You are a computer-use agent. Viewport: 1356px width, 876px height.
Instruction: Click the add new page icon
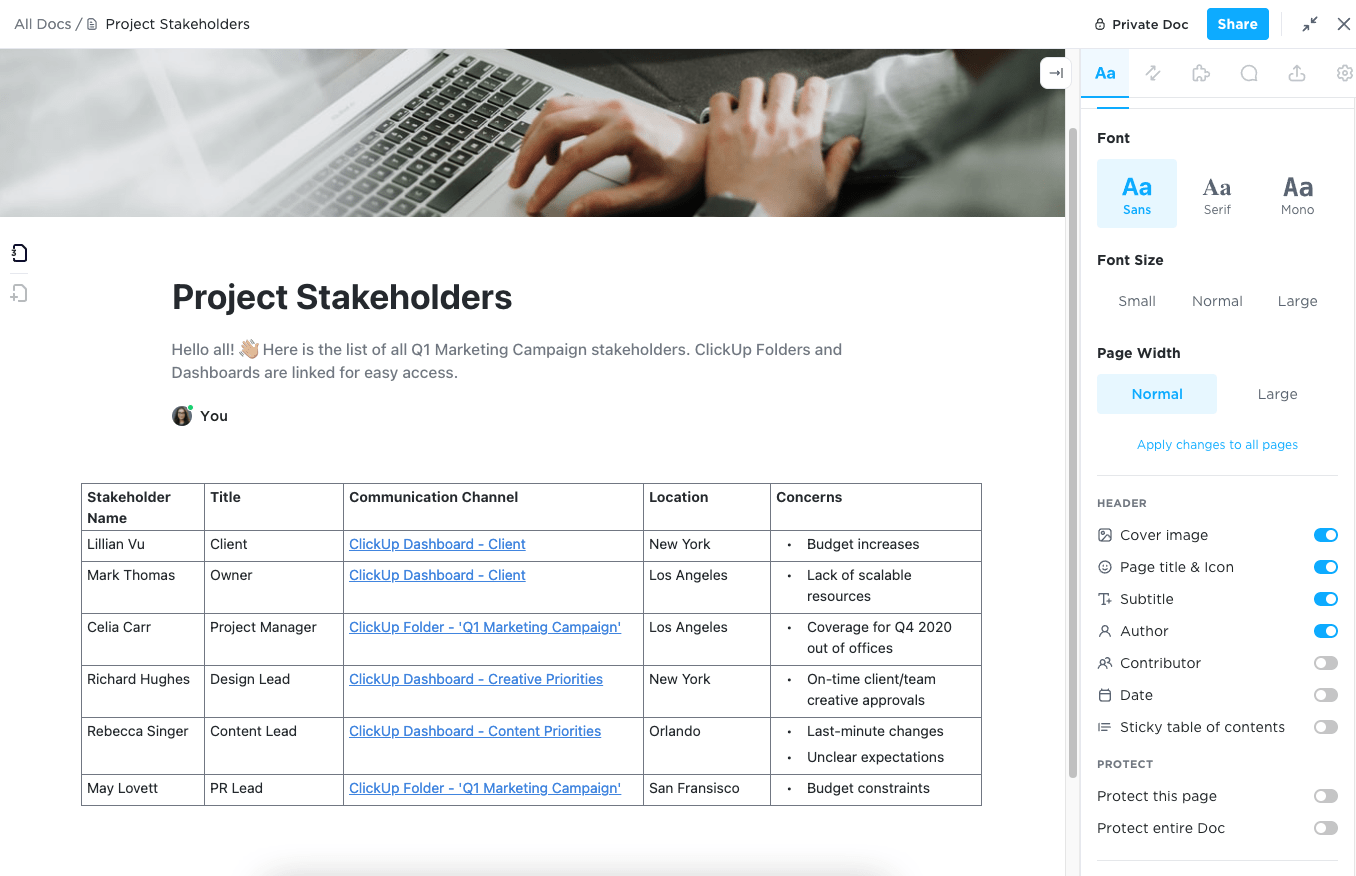tap(19, 293)
